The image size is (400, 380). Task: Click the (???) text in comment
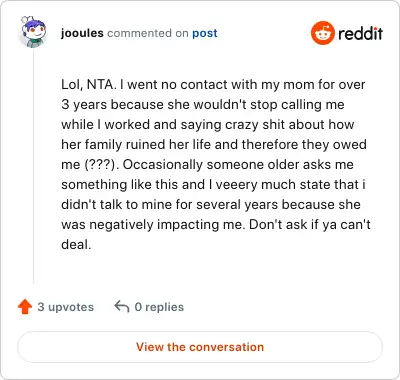[x=102, y=165]
